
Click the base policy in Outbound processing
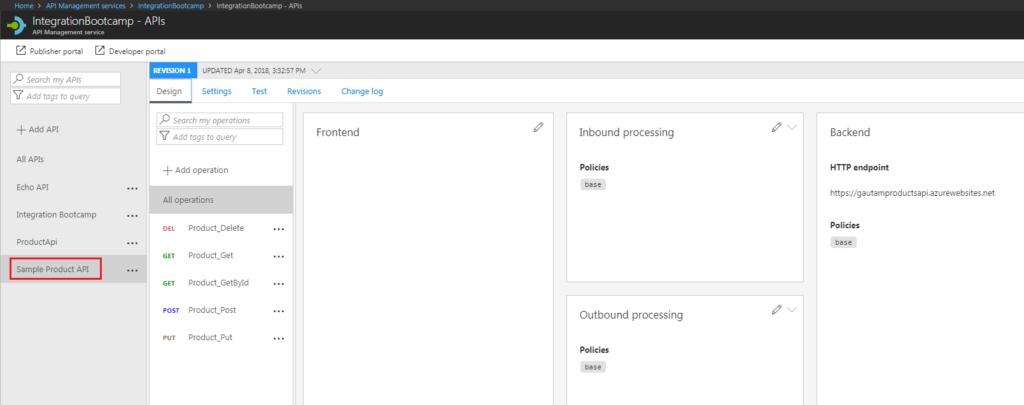point(593,366)
